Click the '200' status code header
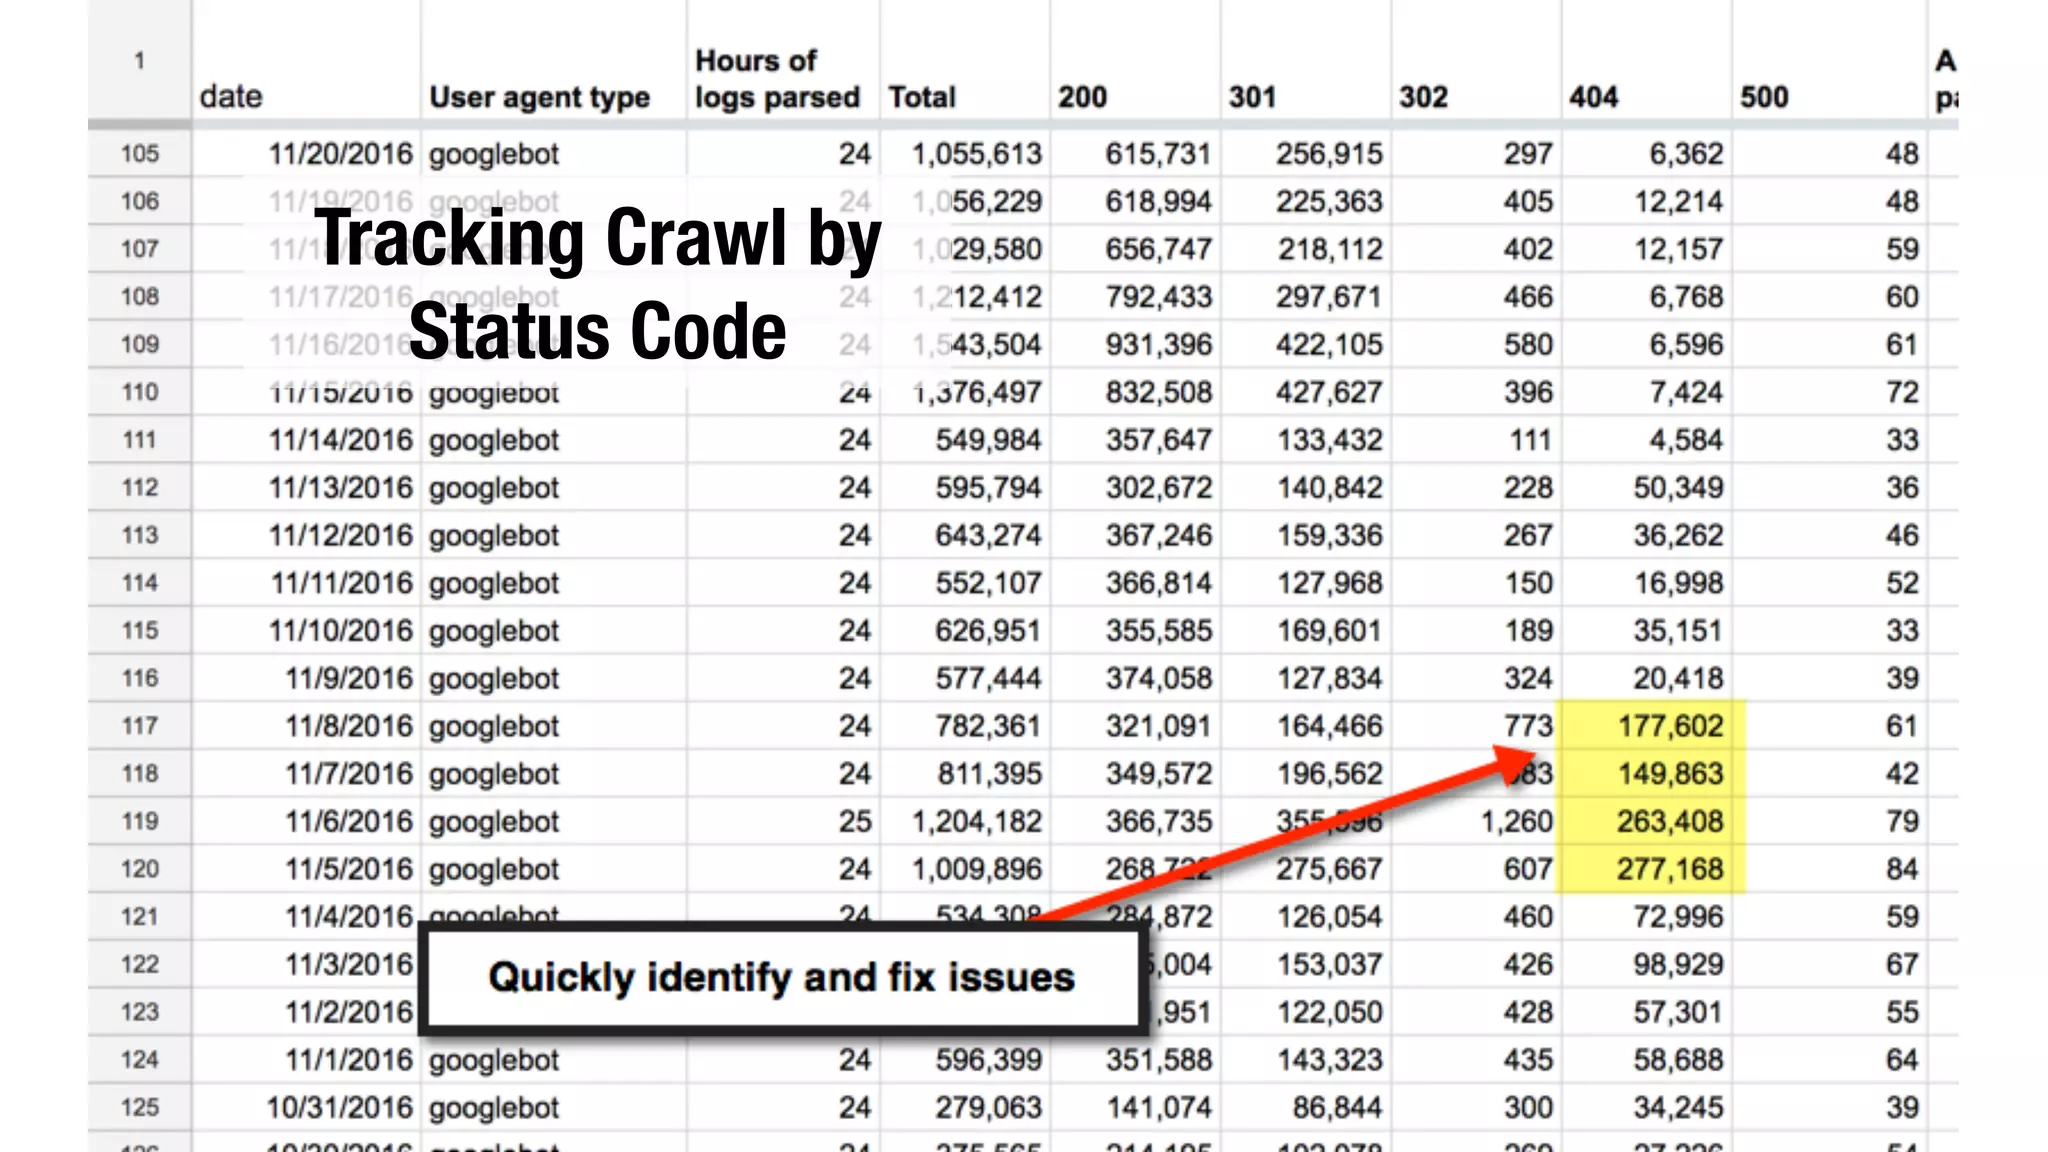Viewport: 2048px width, 1152px height. [x=1135, y=62]
